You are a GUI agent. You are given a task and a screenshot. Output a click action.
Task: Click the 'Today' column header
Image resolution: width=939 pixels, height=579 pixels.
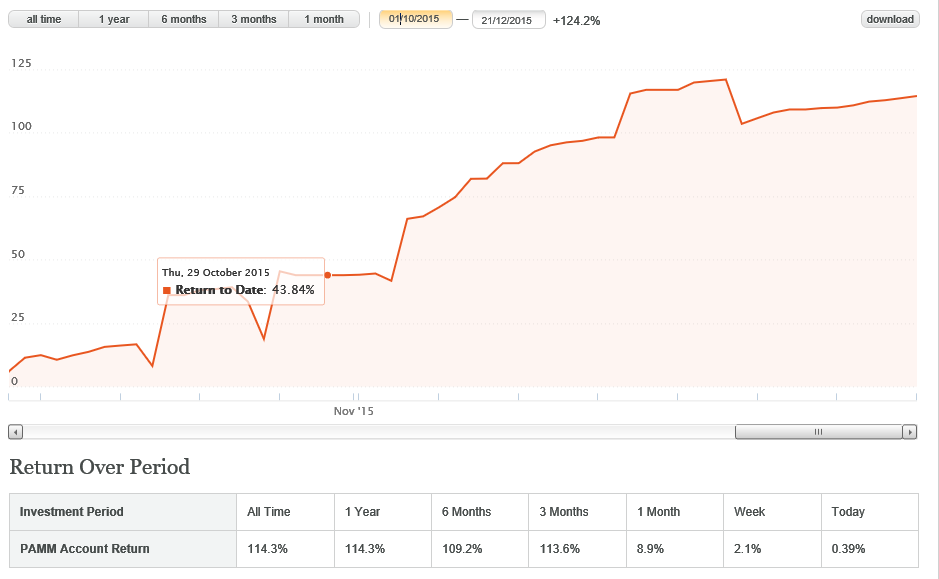coord(870,512)
